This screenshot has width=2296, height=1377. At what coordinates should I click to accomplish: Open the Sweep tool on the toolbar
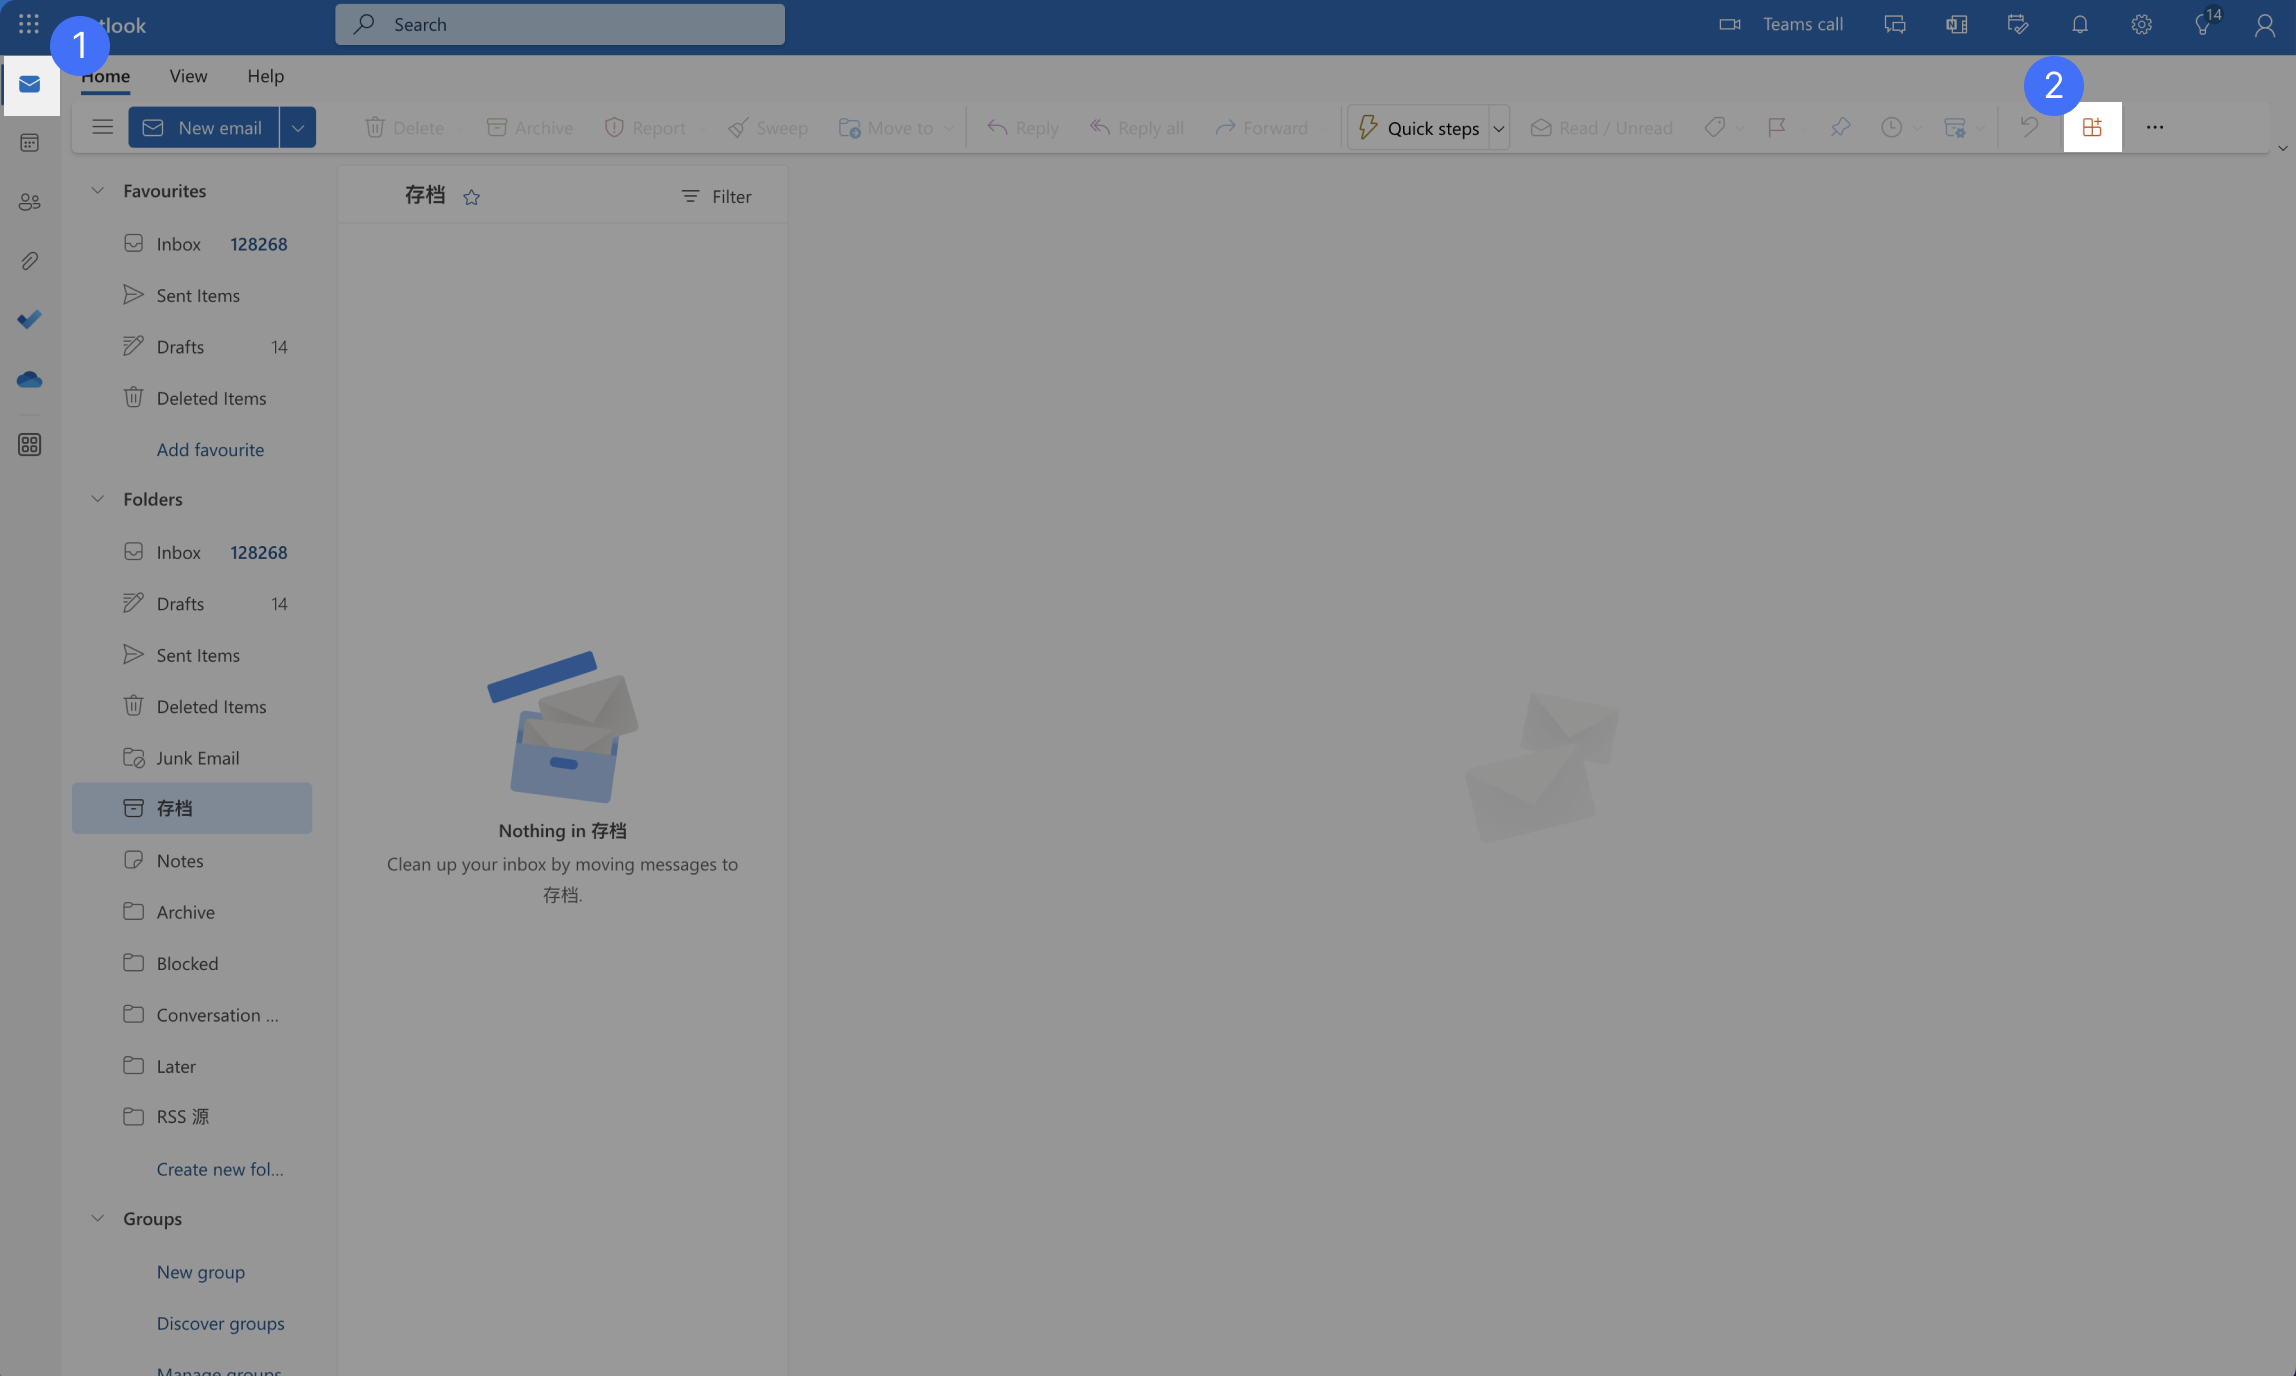tap(768, 127)
